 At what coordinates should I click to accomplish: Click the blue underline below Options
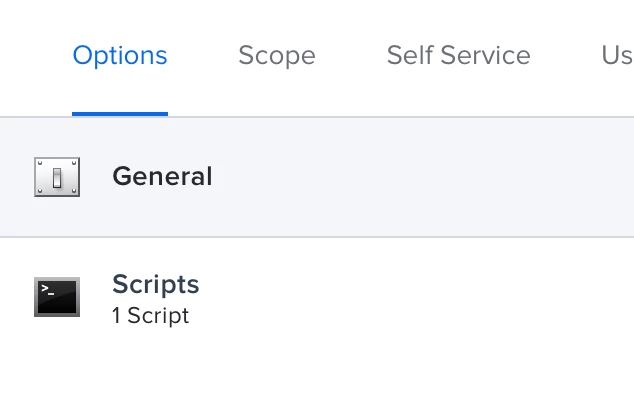point(120,114)
